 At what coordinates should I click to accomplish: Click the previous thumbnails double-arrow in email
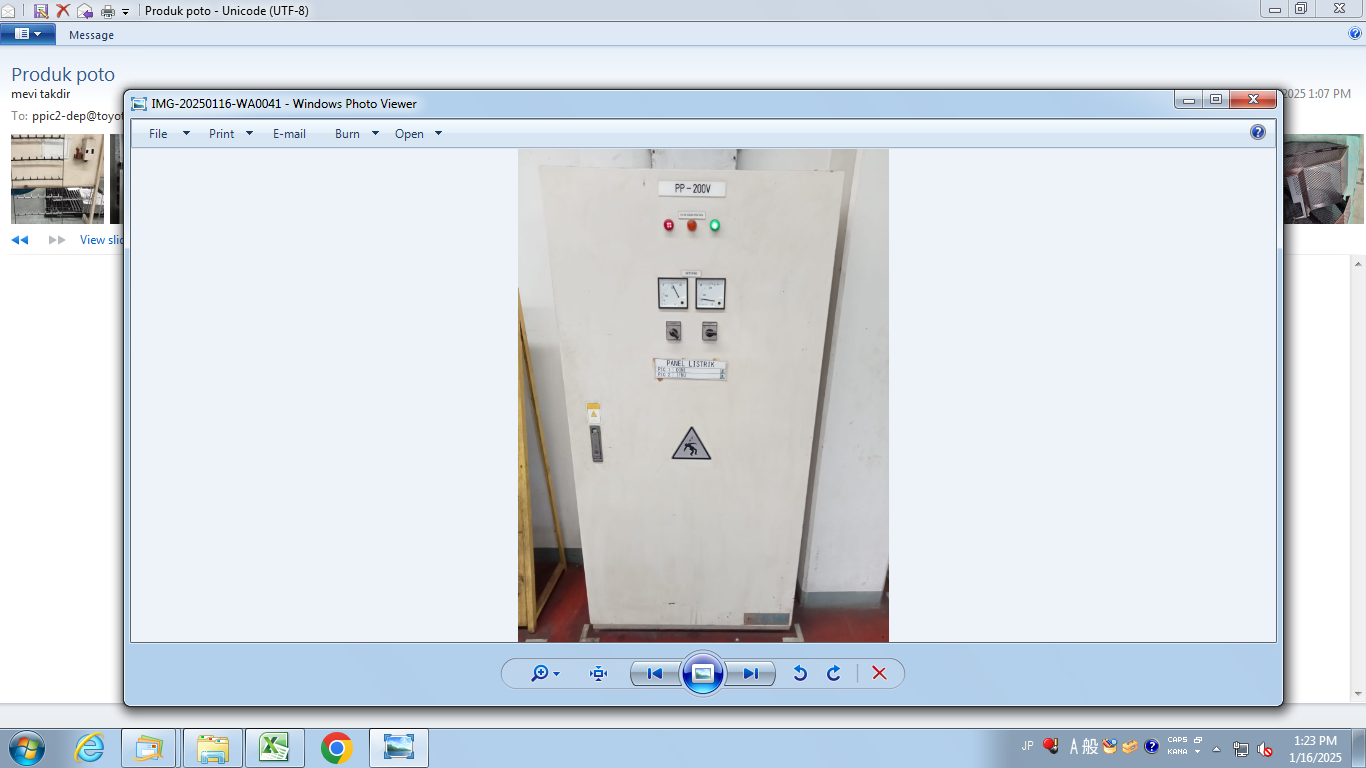coord(20,240)
